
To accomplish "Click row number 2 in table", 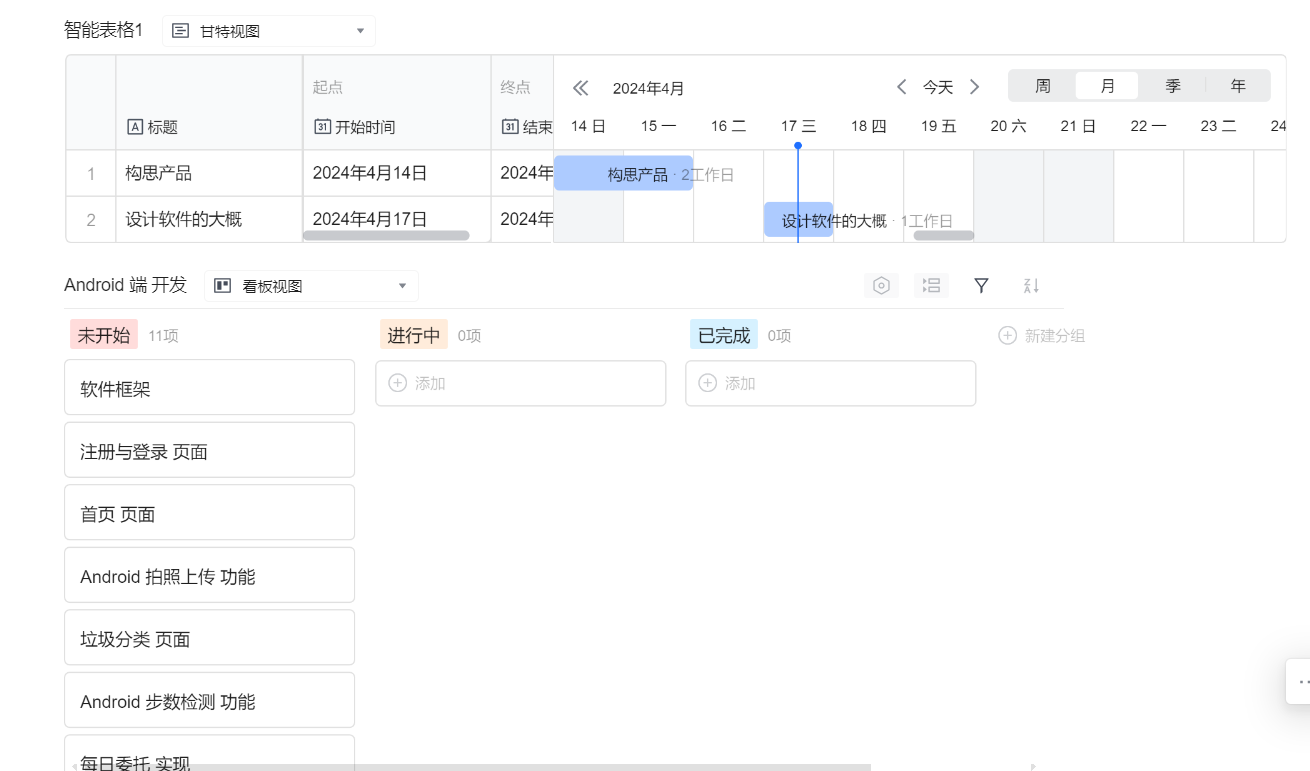I will pos(91,220).
